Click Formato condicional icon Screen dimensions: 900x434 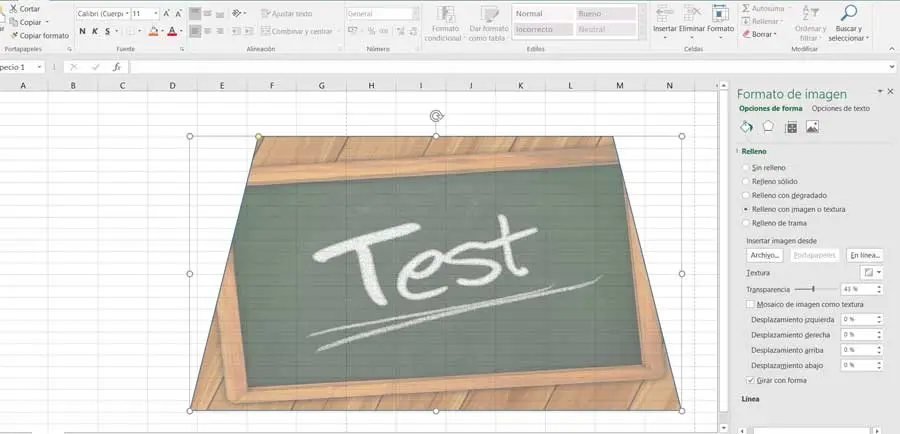445,14
